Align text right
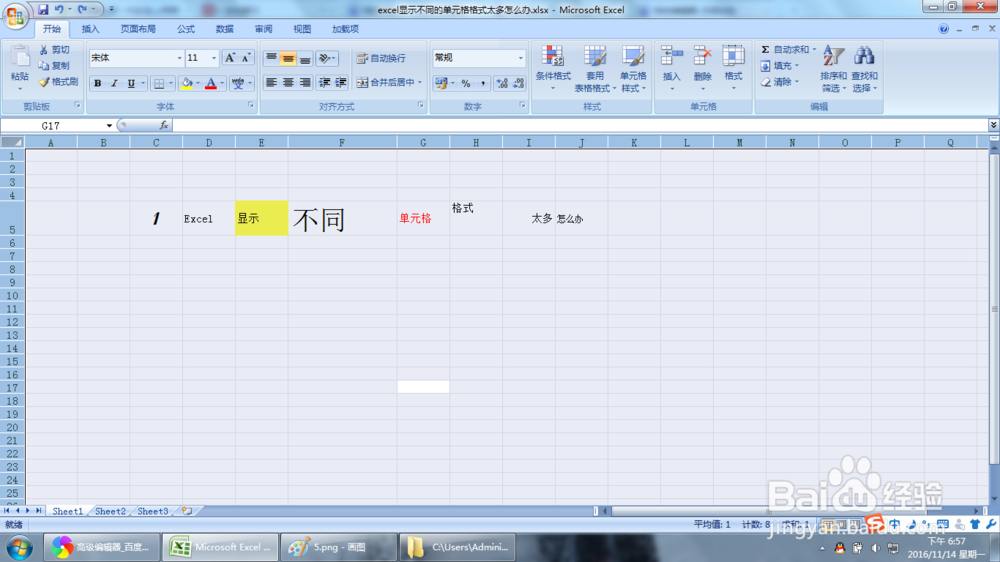This screenshot has width=1000, height=562. (305, 83)
